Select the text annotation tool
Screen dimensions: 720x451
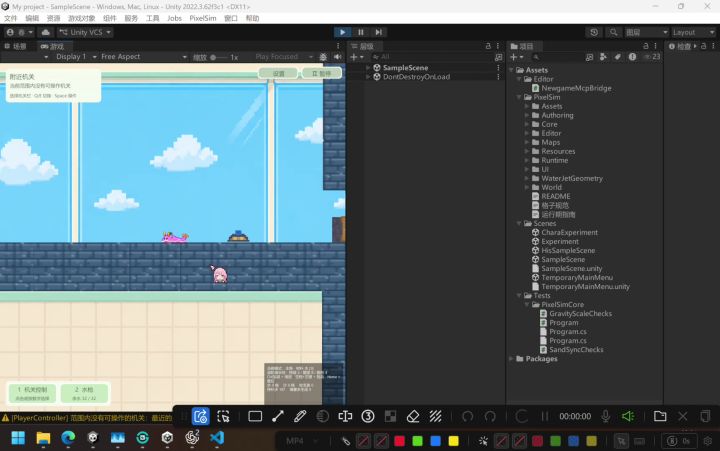(345, 417)
